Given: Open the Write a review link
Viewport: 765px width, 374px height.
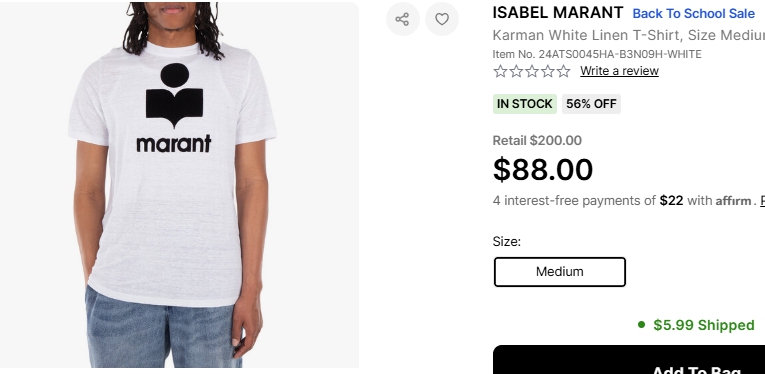Looking at the screenshot, I should 619,71.
